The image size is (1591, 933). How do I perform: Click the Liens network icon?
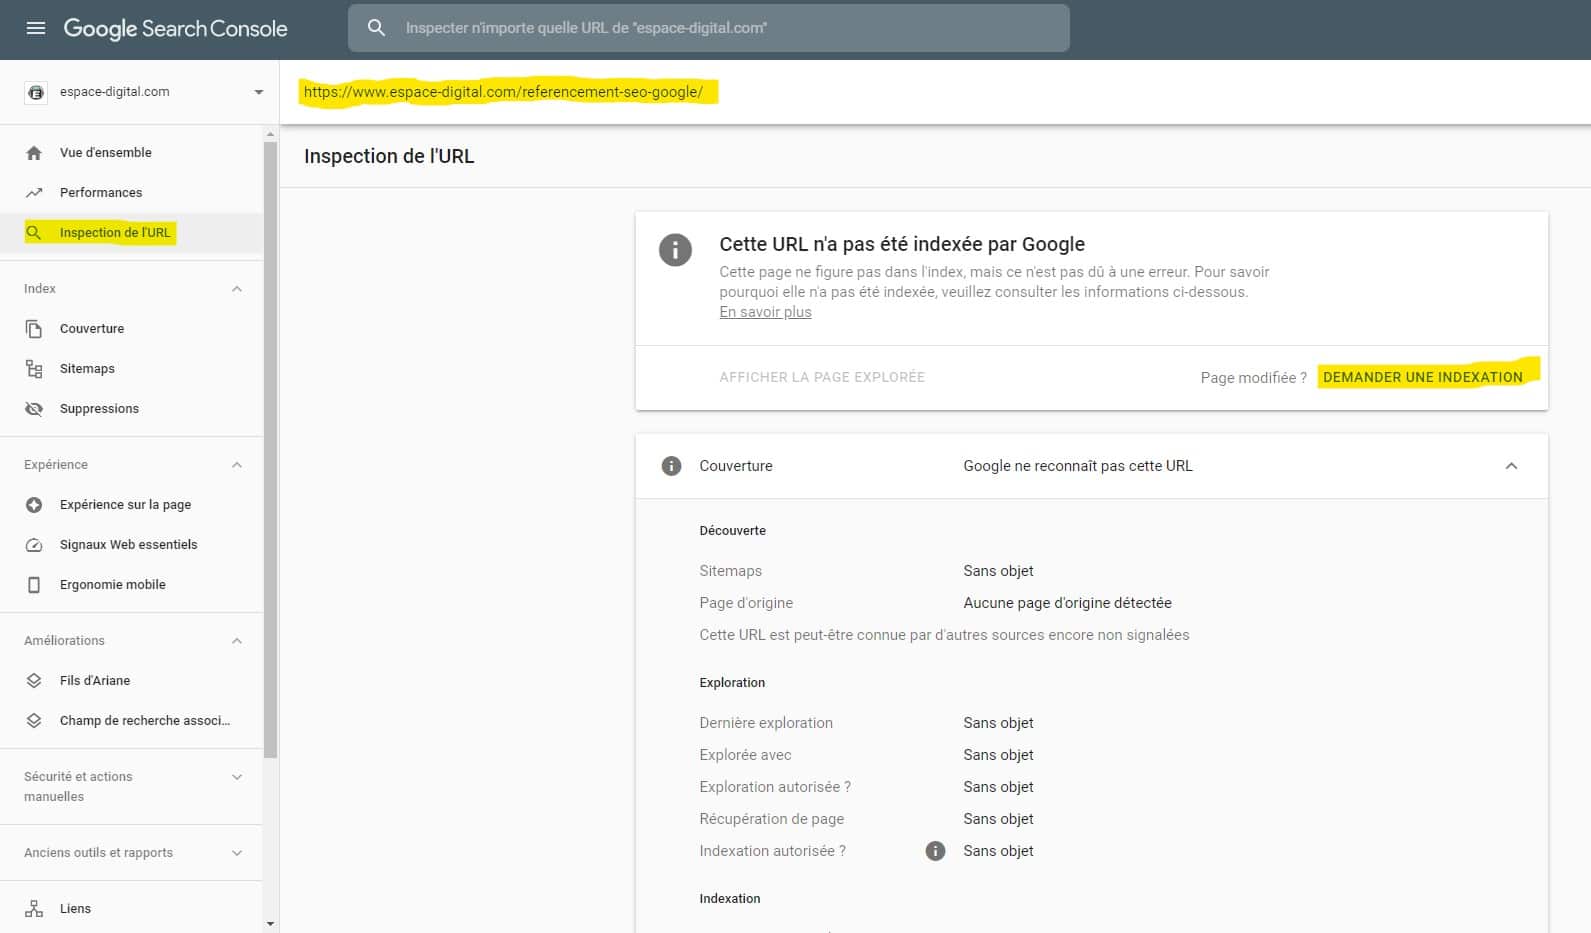click(x=34, y=909)
